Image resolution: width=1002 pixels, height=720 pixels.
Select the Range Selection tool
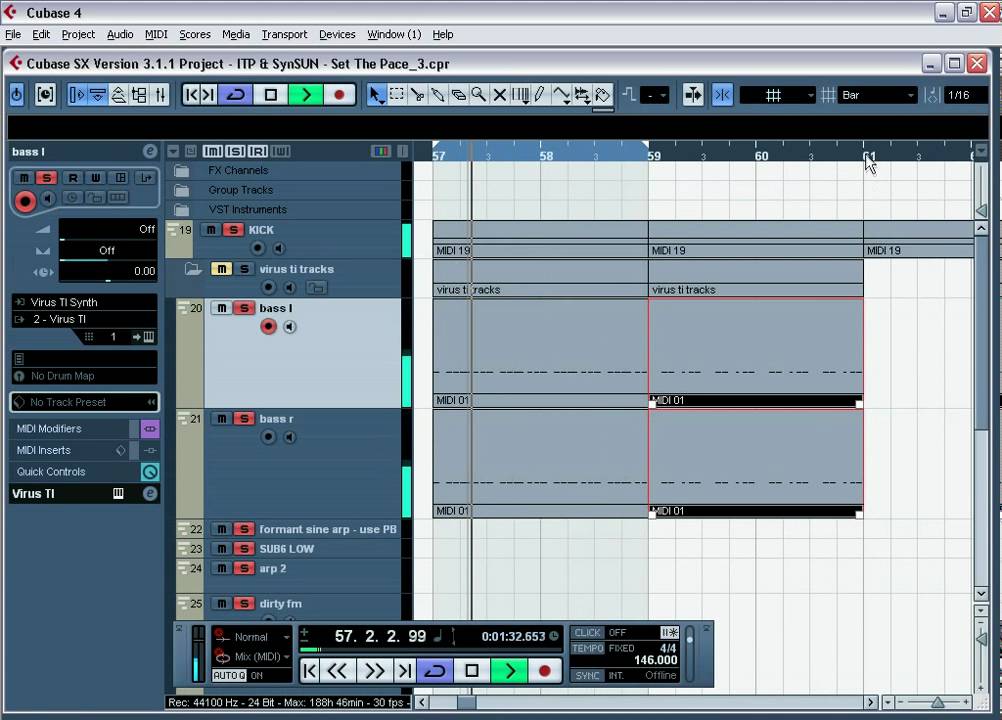(x=397, y=95)
